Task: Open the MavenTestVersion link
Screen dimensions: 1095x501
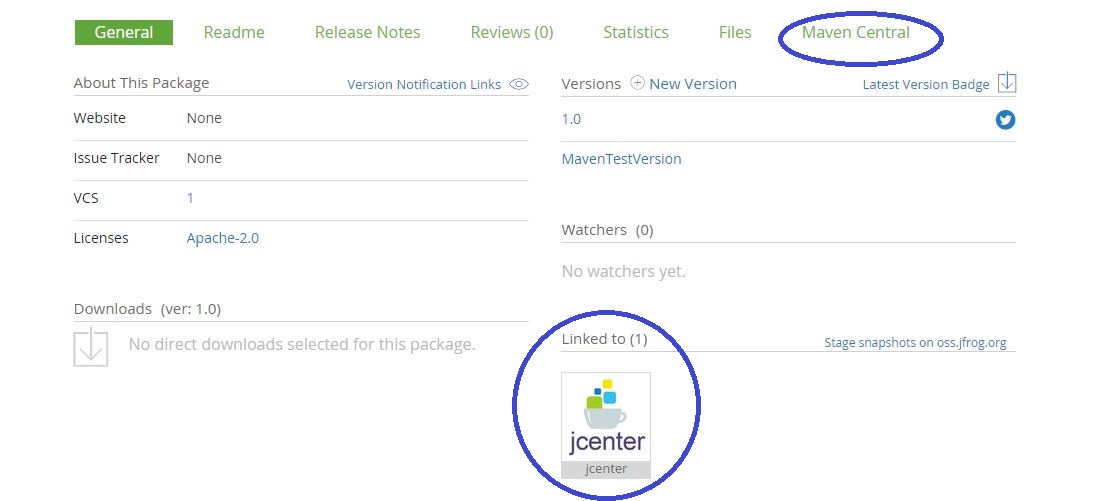Action: [621, 159]
